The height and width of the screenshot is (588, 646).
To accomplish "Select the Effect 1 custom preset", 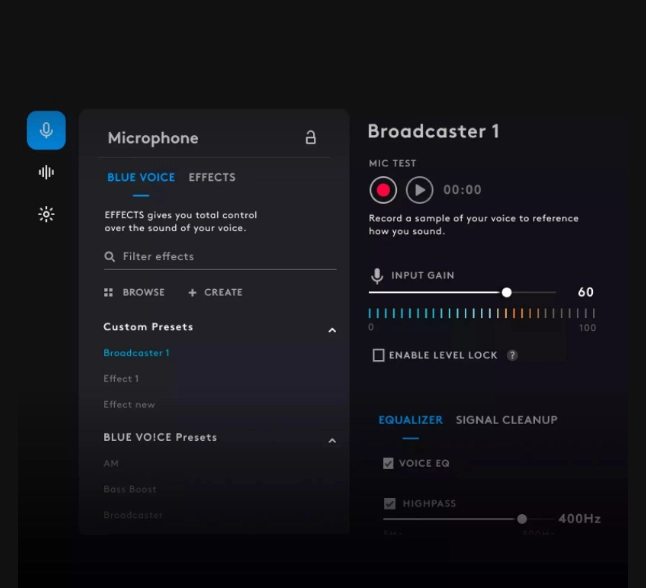I will coord(121,379).
